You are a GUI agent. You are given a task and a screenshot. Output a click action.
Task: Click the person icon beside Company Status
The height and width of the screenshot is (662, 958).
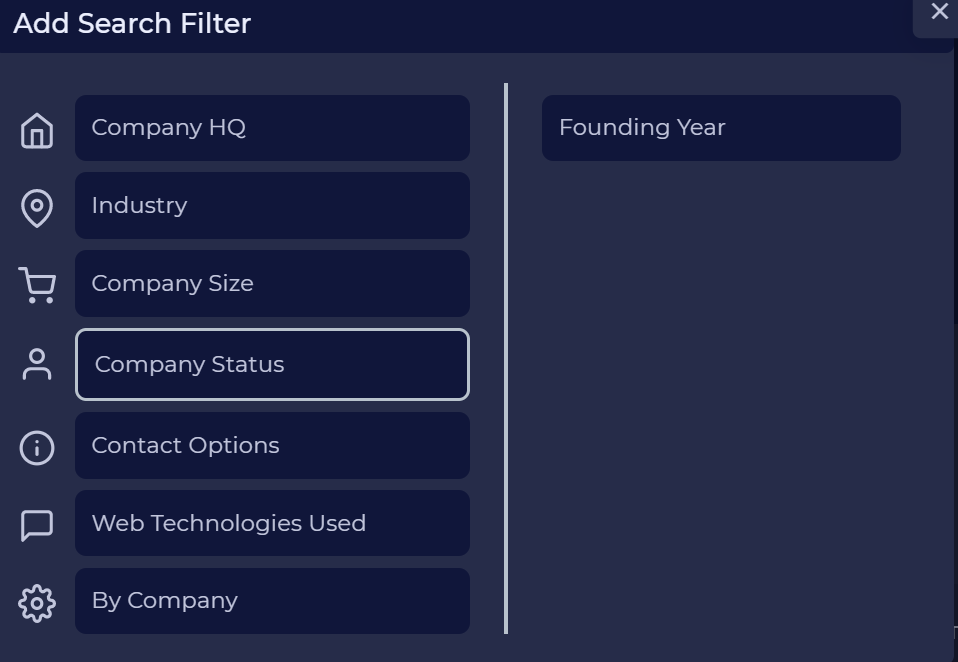pyautogui.click(x=37, y=364)
